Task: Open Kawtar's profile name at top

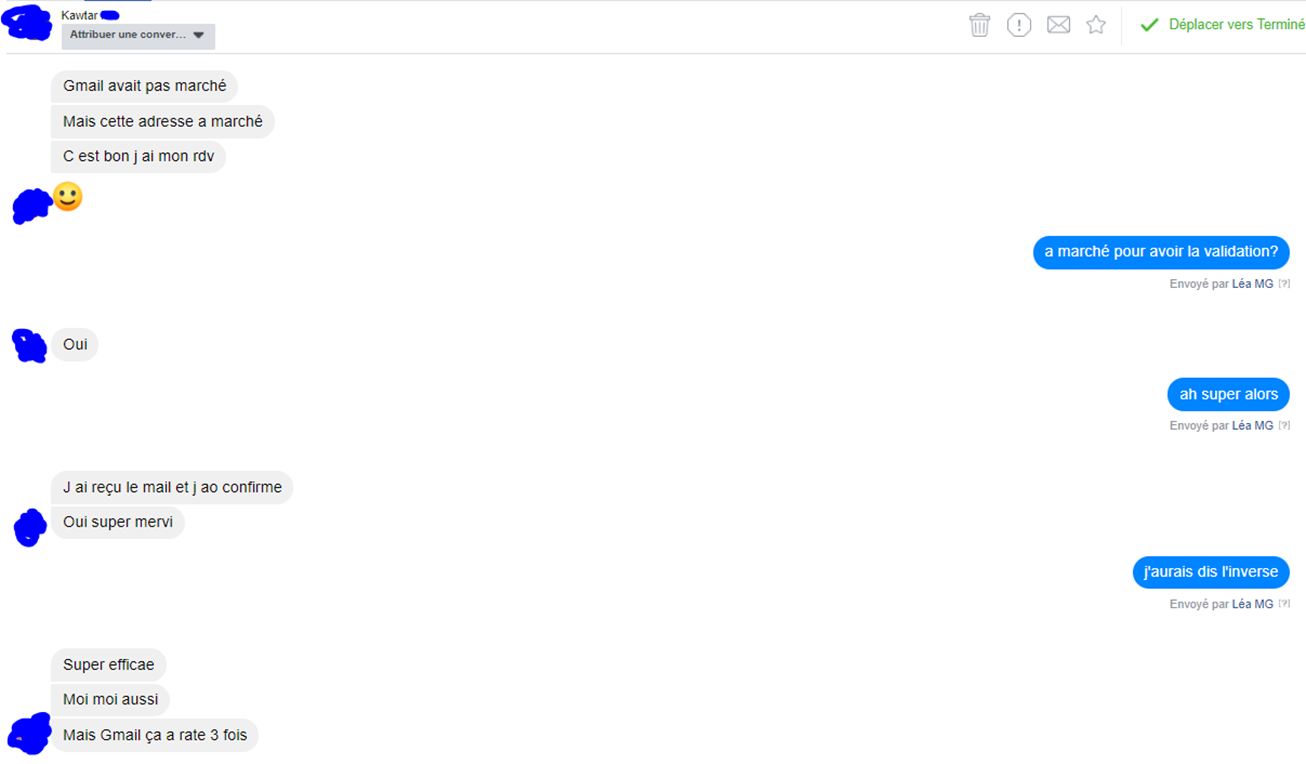Action: [x=79, y=15]
